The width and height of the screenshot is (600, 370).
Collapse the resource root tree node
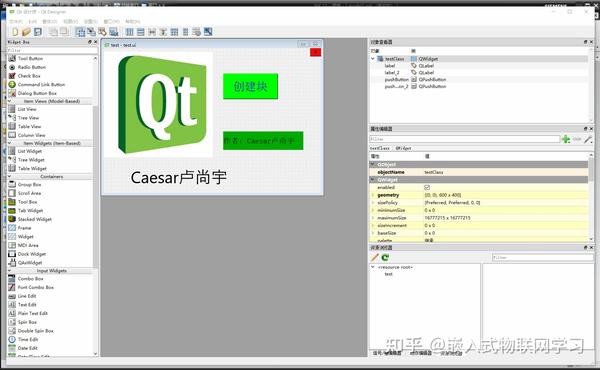(x=373, y=267)
